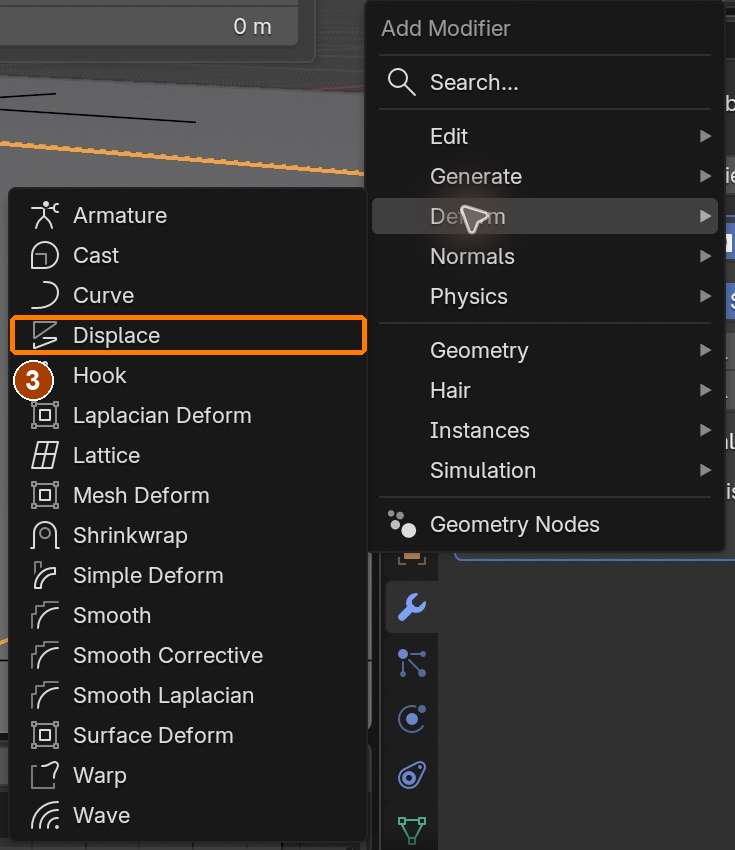
Task: Expand the Edit submenu arrow
Action: 705,136
